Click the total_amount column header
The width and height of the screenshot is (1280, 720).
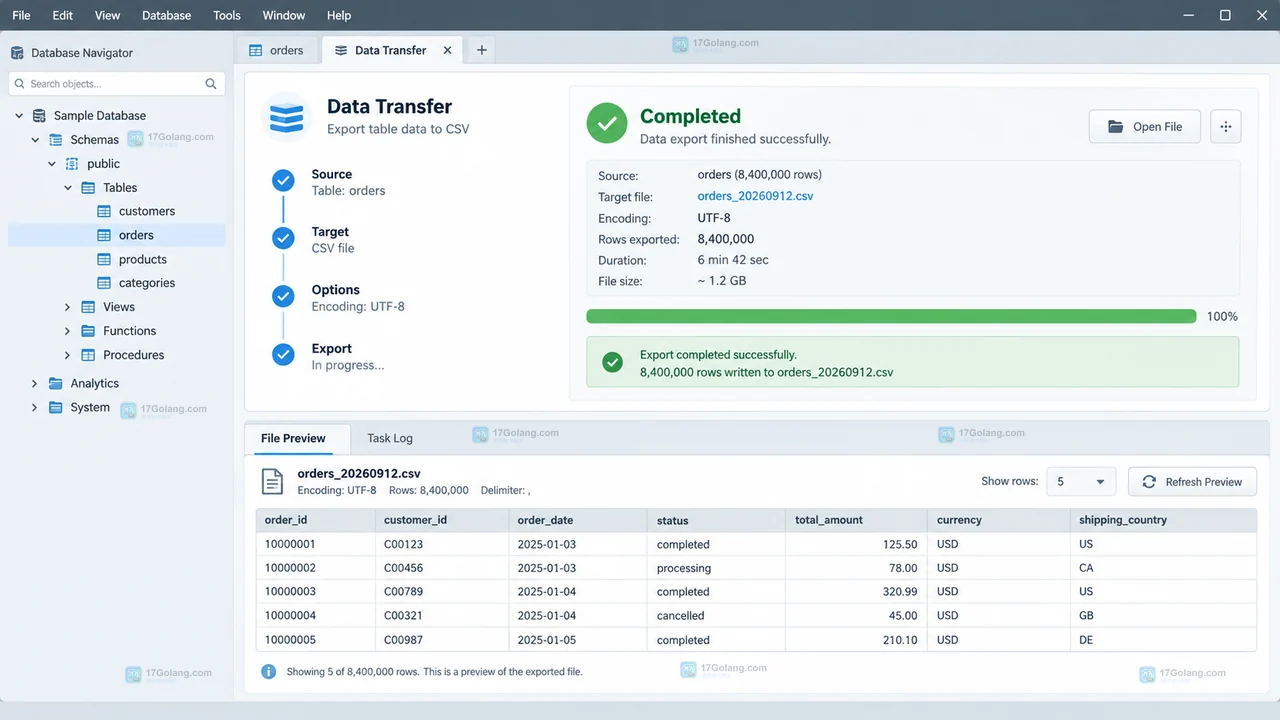coord(856,520)
